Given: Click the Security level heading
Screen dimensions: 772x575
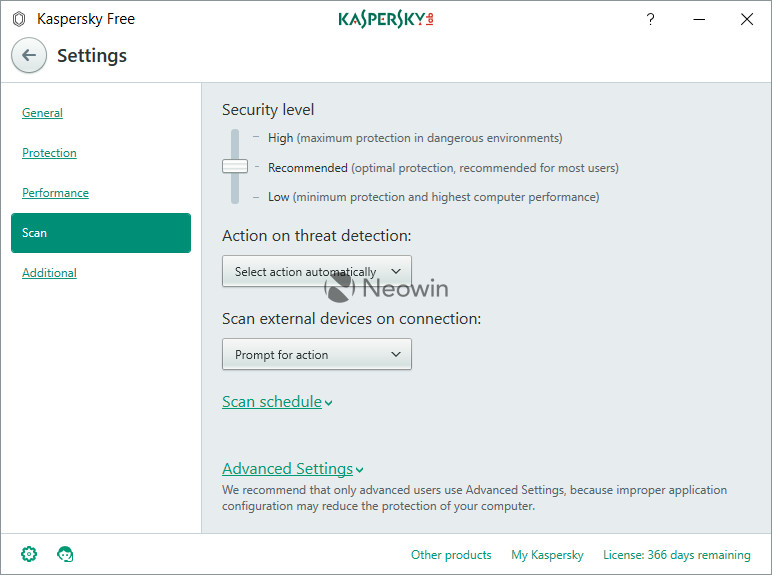Looking at the screenshot, I should pyautogui.click(x=268, y=109).
